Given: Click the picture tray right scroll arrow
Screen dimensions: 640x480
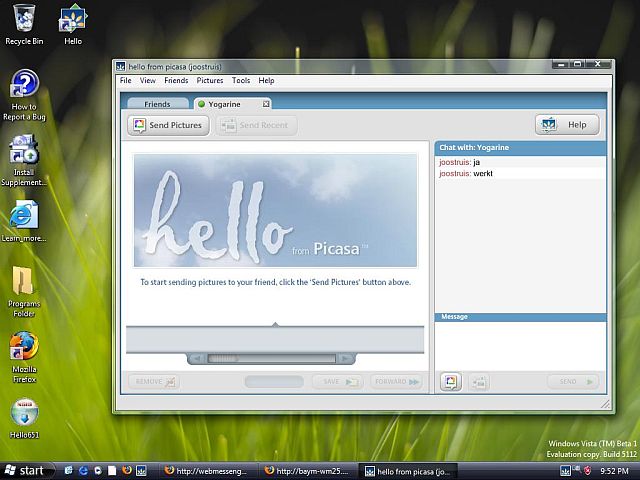Looking at the screenshot, I should pos(346,358).
